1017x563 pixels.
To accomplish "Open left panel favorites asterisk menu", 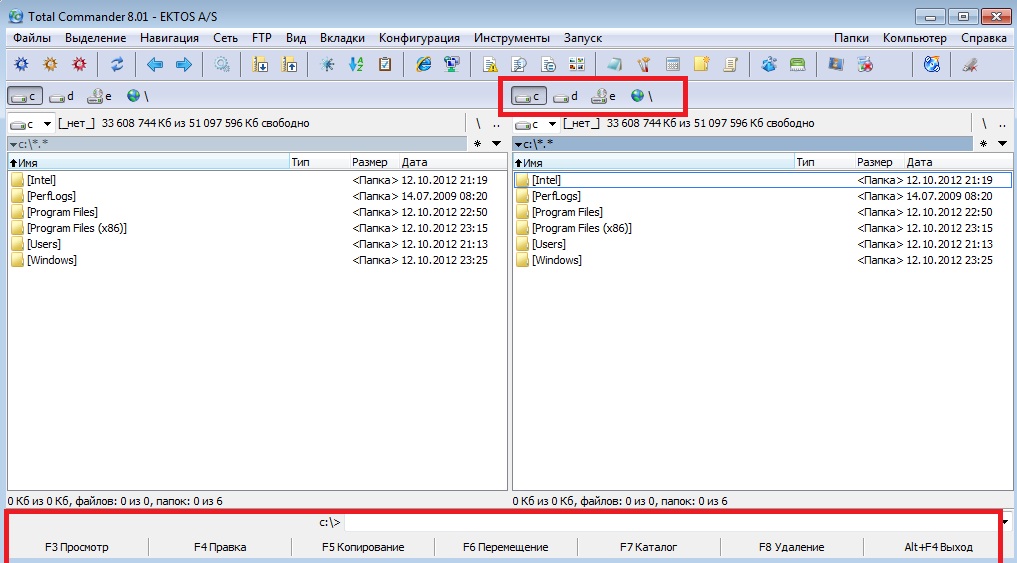I will 477,143.
